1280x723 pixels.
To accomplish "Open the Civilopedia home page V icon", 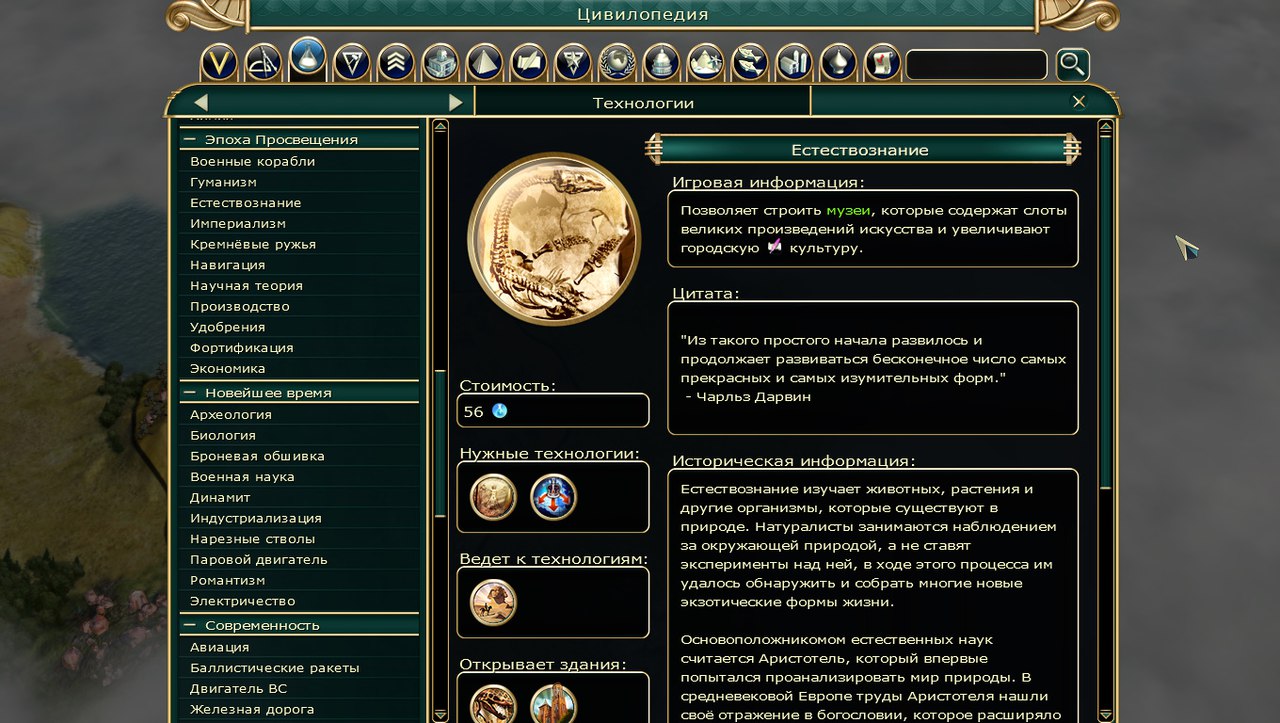I will (x=219, y=63).
